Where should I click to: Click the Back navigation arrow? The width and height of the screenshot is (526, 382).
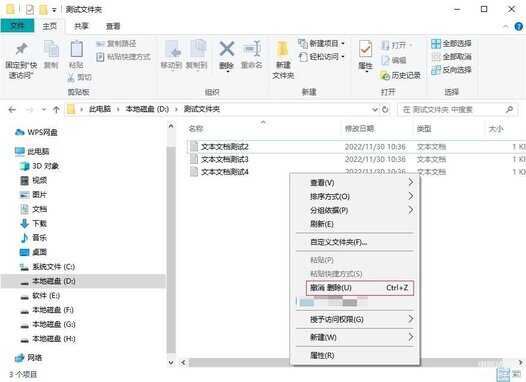click(12, 109)
